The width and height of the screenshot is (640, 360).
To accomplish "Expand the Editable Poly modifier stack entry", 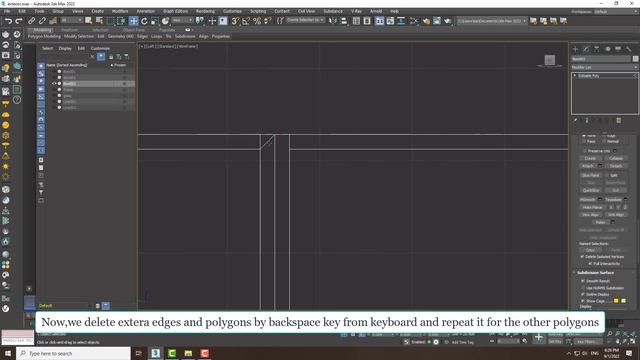I will (575, 76).
